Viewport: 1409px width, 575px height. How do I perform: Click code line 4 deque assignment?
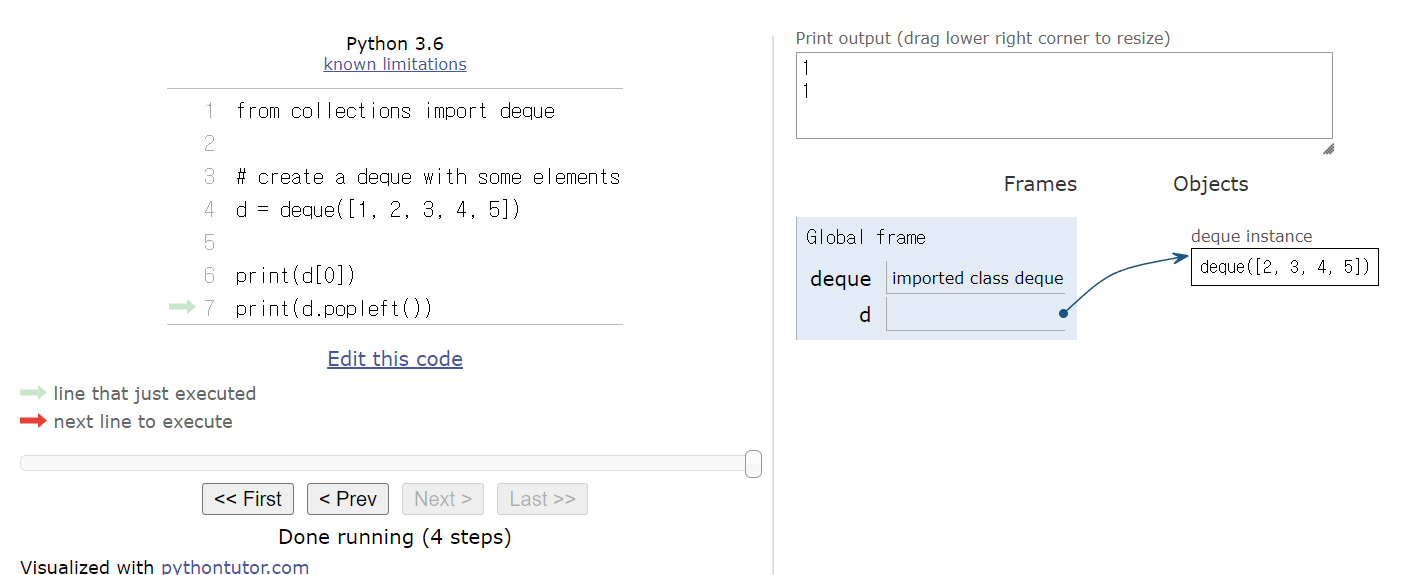click(378, 210)
